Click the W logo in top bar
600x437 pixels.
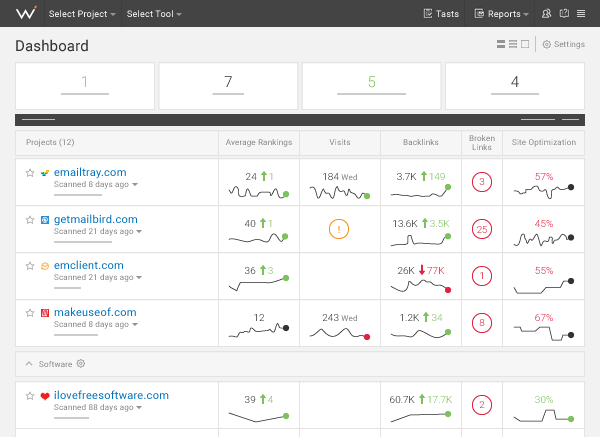coord(26,13)
